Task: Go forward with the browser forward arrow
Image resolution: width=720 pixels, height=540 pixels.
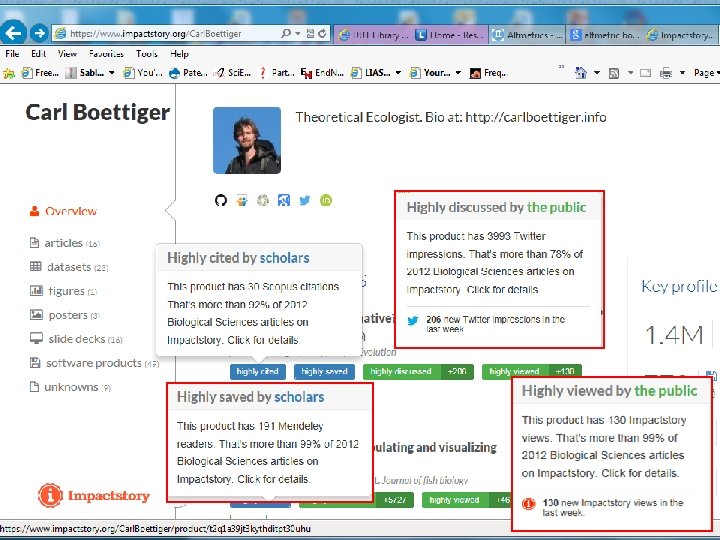Action: [39, 33]
